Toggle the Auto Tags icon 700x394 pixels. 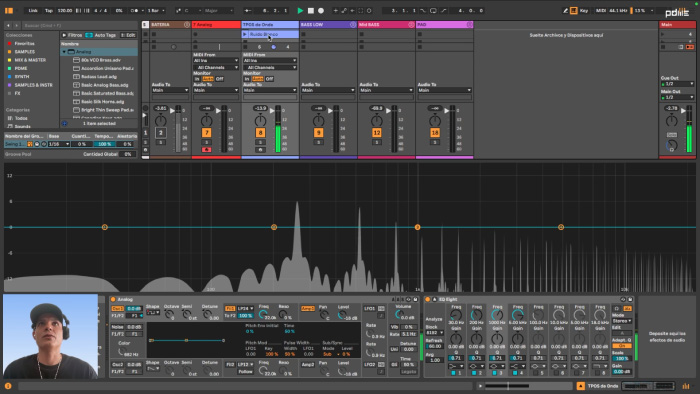(x=89, y=35)
